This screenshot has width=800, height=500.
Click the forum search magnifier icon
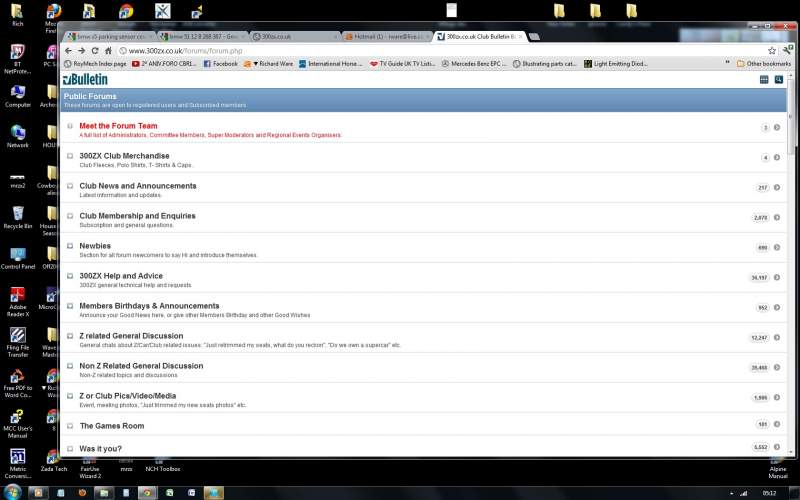(778, 79)
